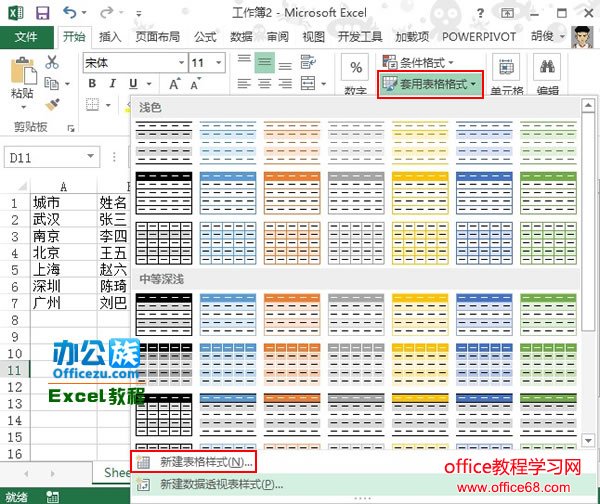
Task: Pick the blue light table style in first 浅色 row
Action: [228, 142]
